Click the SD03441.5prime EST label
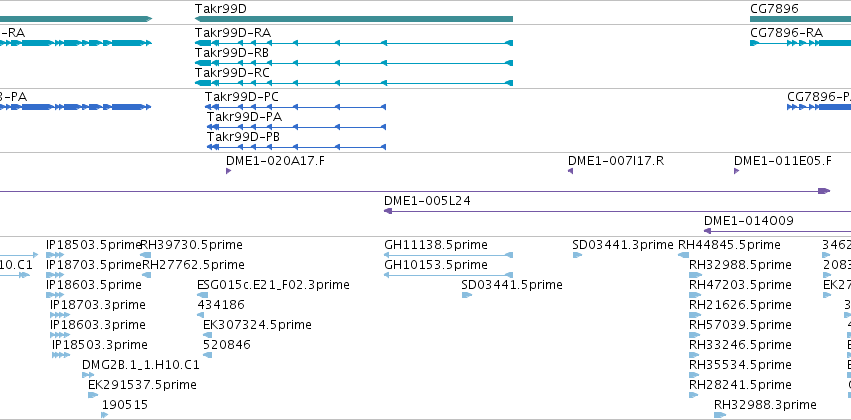This screenshot has width=851, height=420. (x=512, y=285)
